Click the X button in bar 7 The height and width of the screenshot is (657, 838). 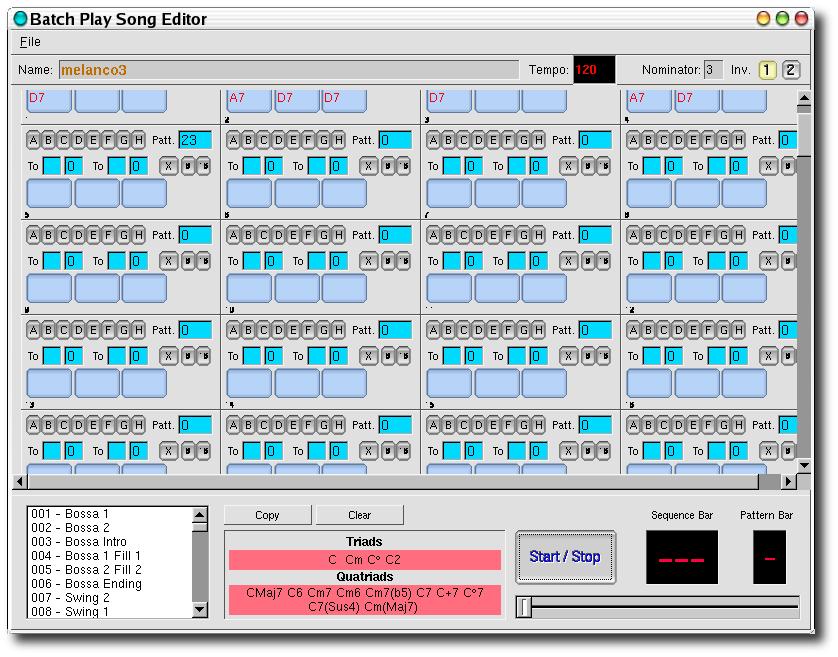[x=568, y=166]
